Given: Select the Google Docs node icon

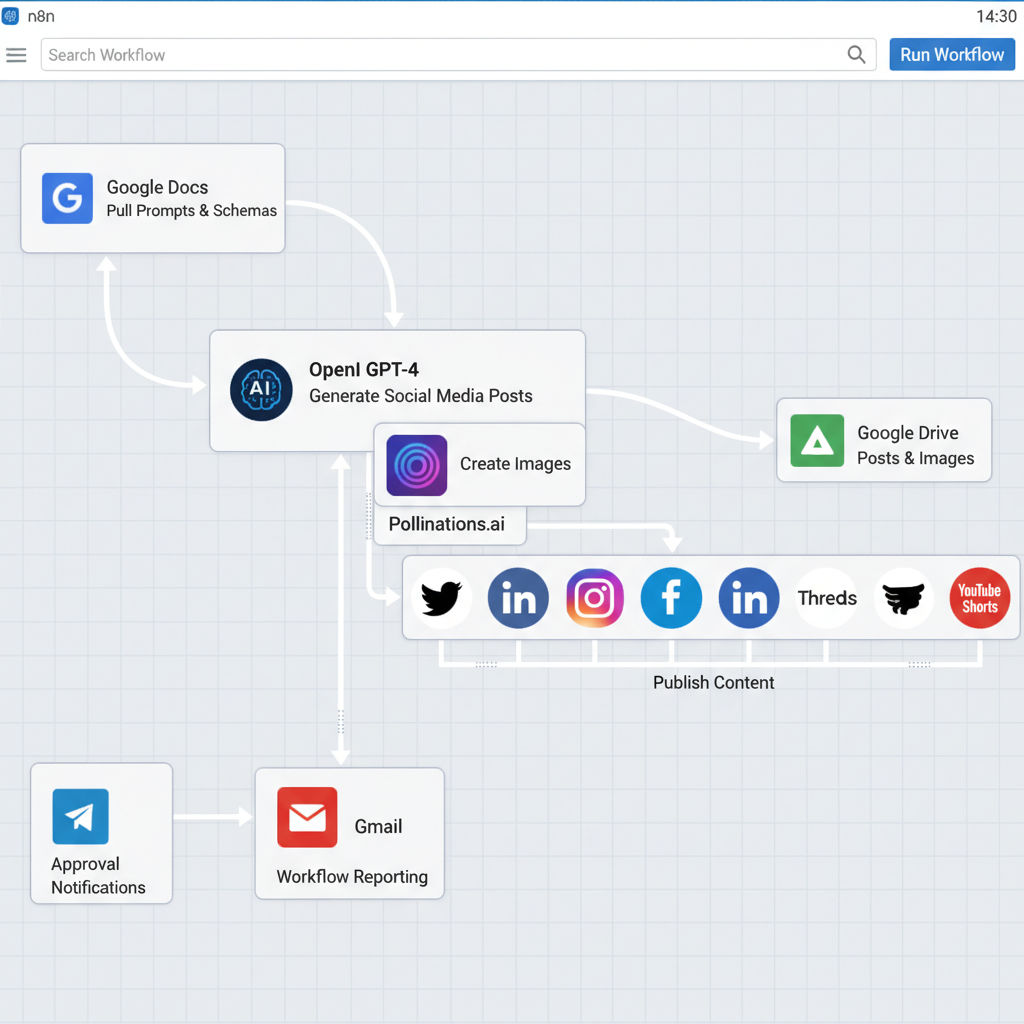Looking at the screenshot, I should pyautogui.click(x=67, y=197).
